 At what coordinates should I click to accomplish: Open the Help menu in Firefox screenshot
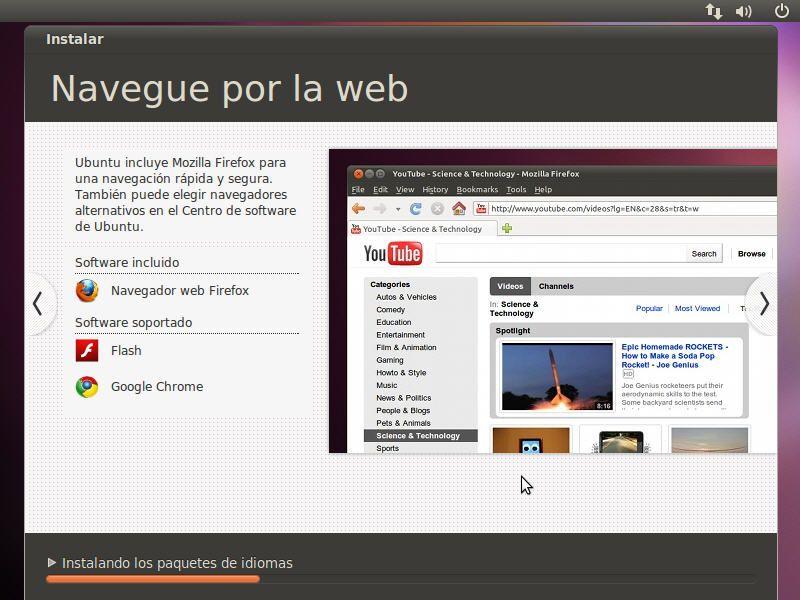pos(543,189)
